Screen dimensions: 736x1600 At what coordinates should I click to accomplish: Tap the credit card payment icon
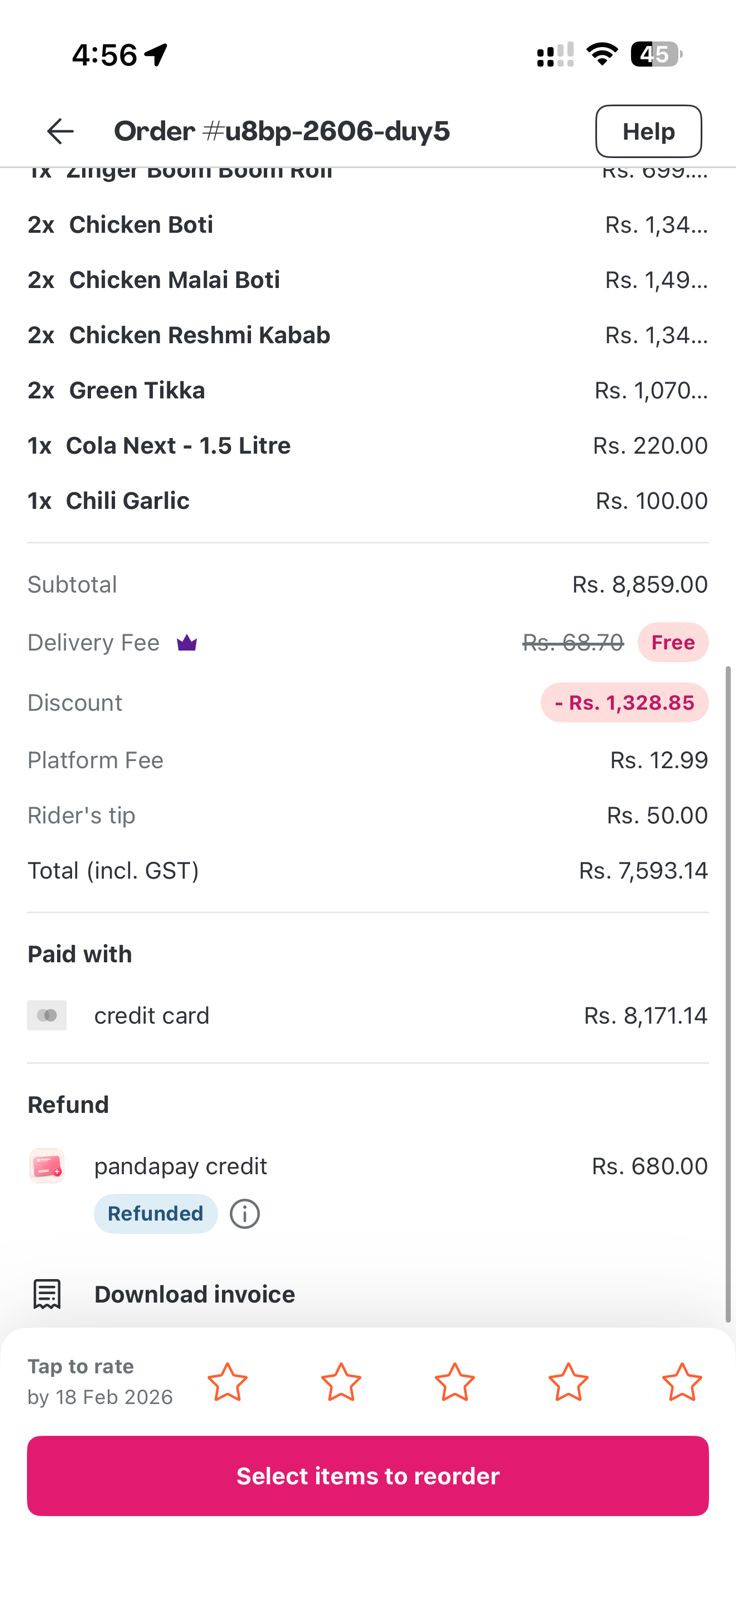47,1016
